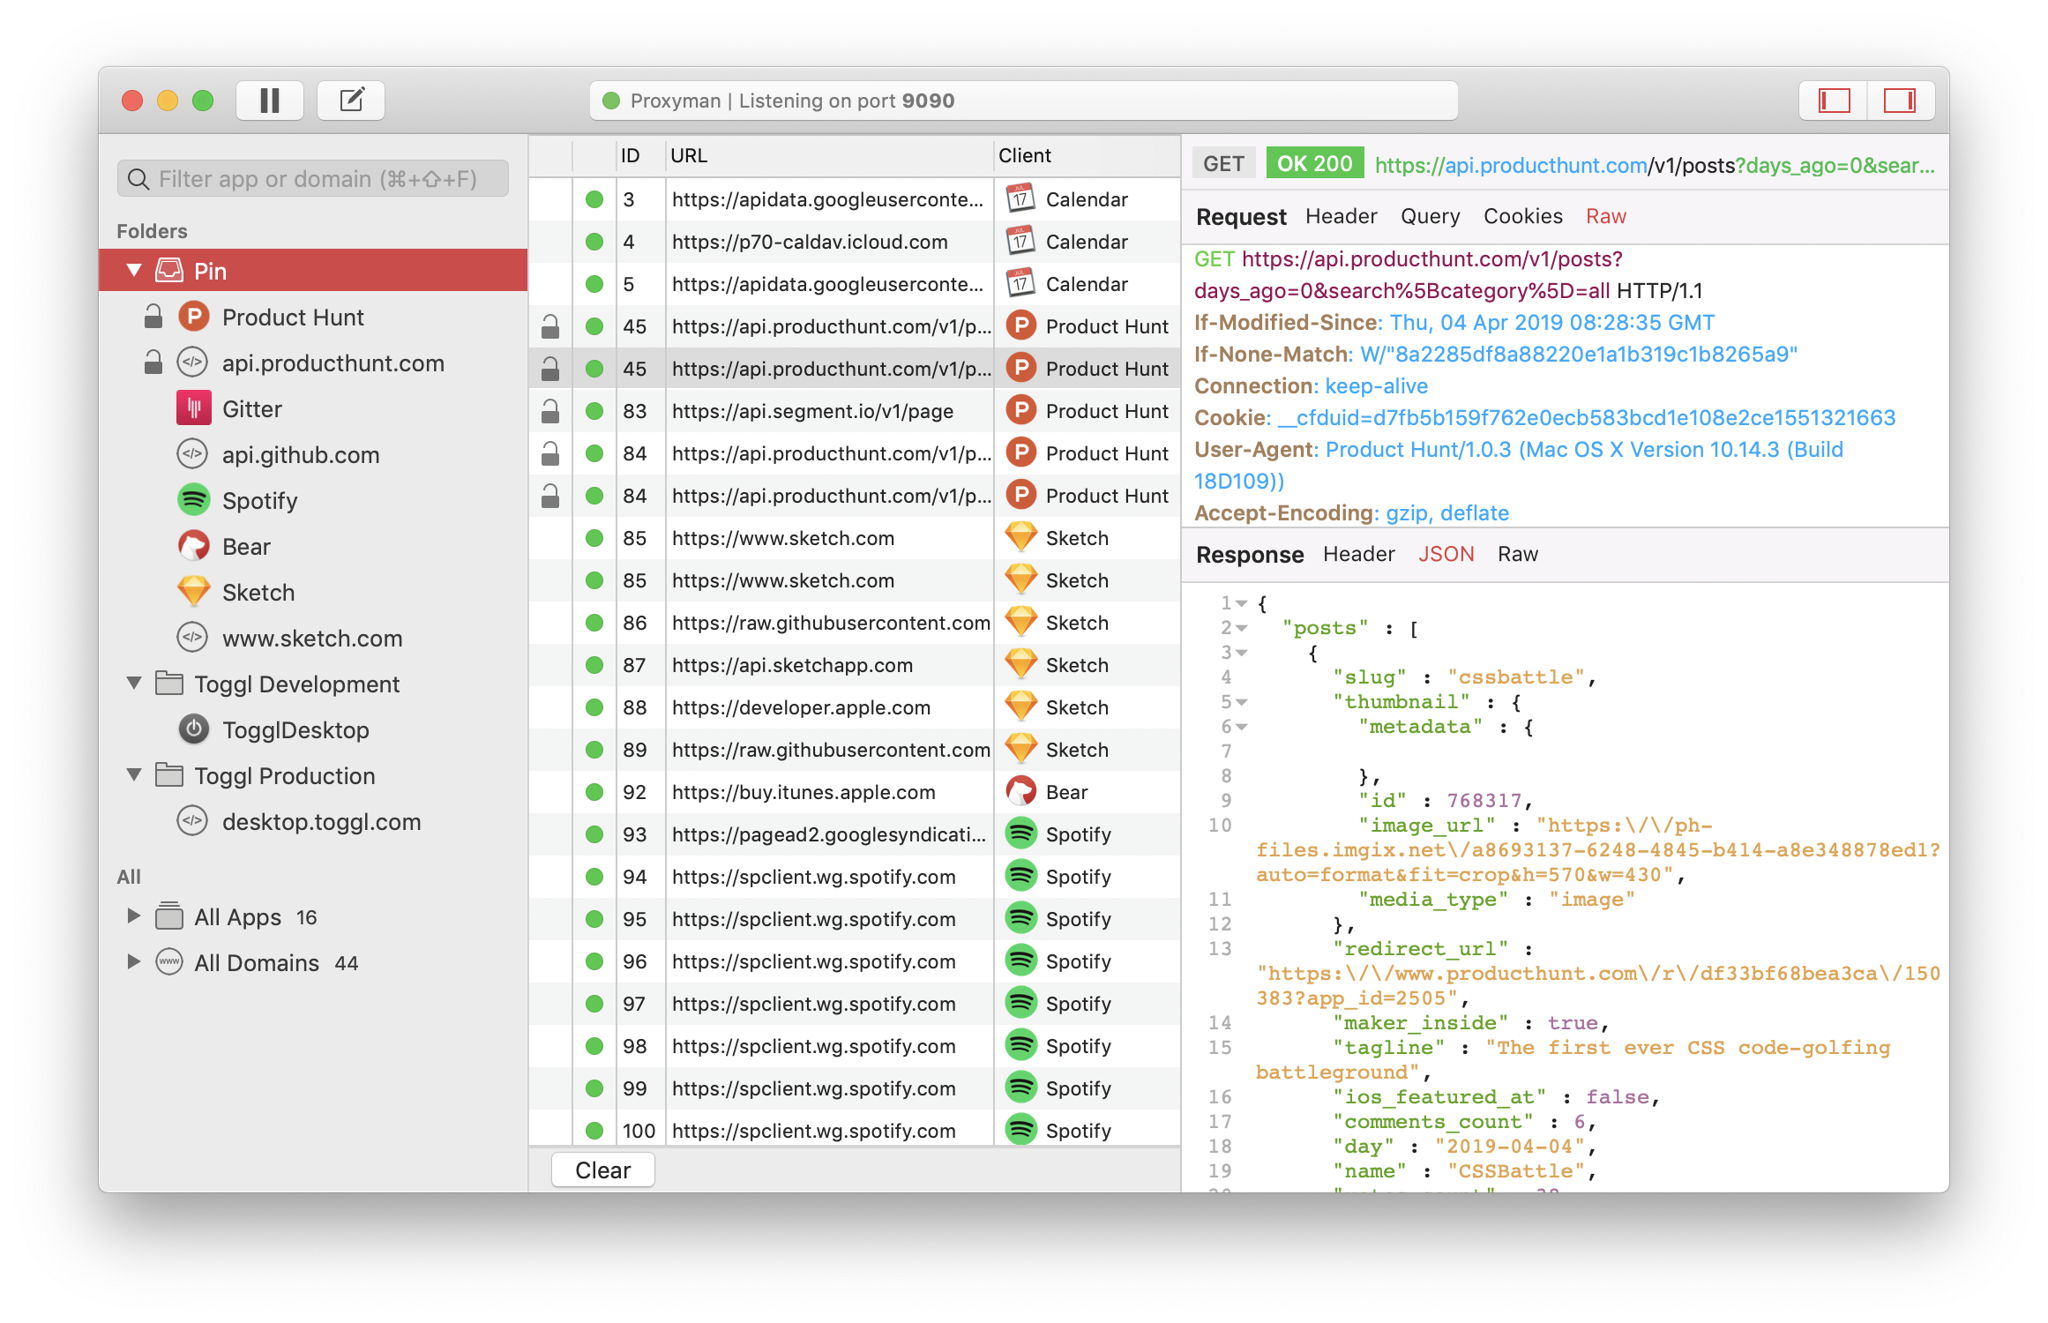Toggle the left sidebar panel icon

click(1833, 100)
